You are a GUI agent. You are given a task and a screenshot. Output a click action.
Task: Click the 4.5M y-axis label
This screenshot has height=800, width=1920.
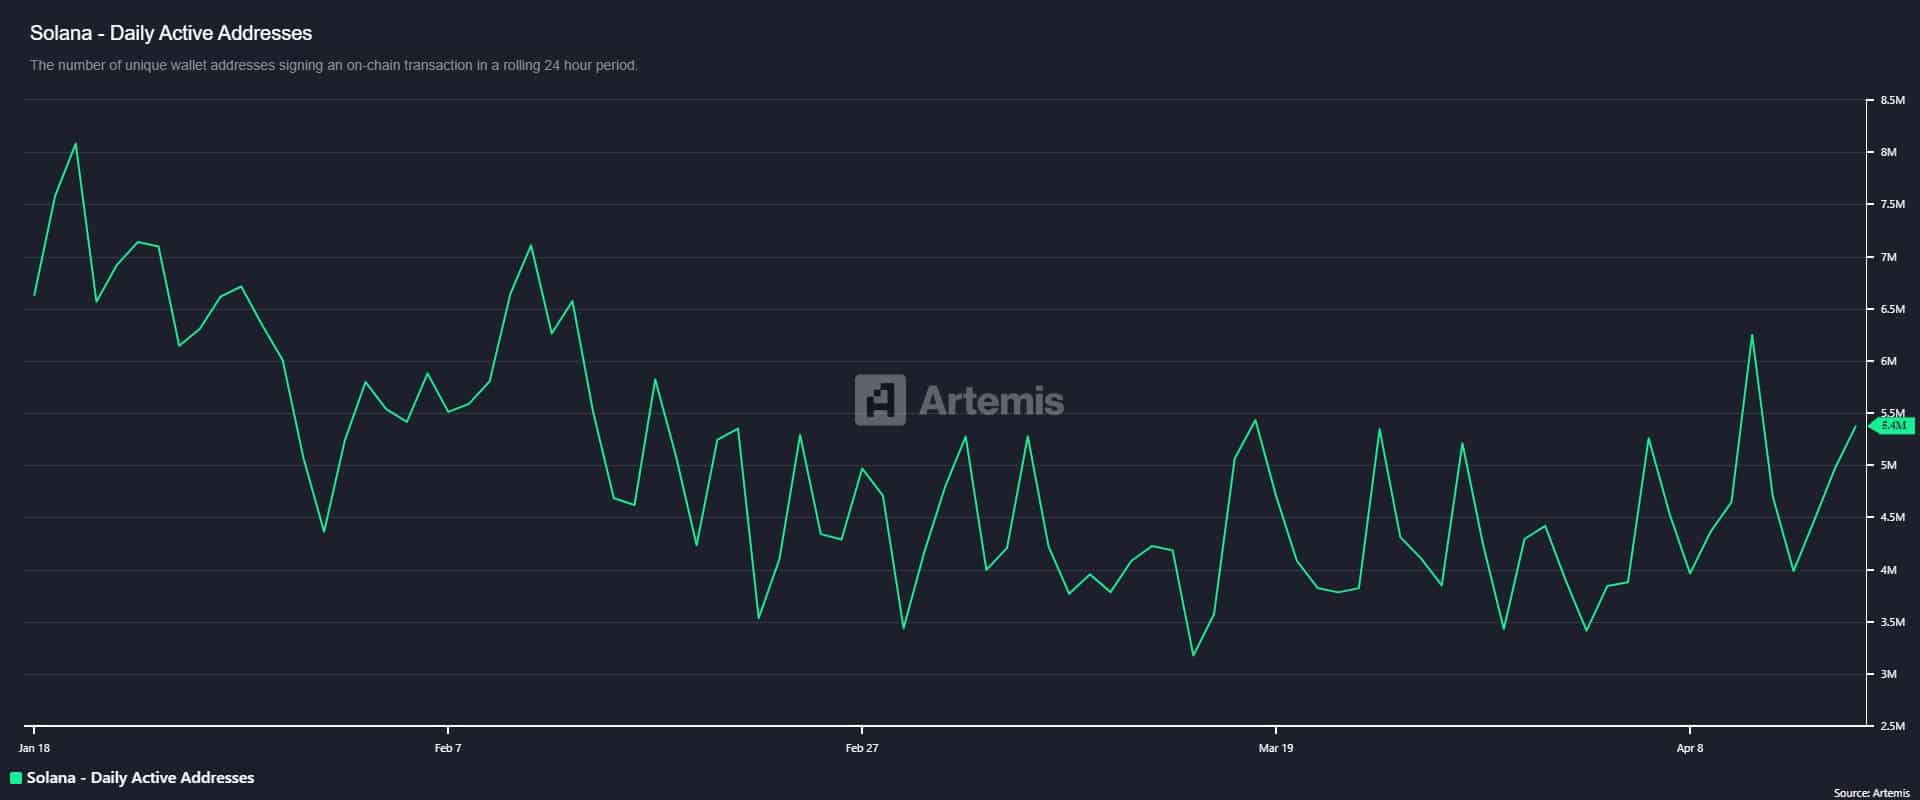point(1892,518)
